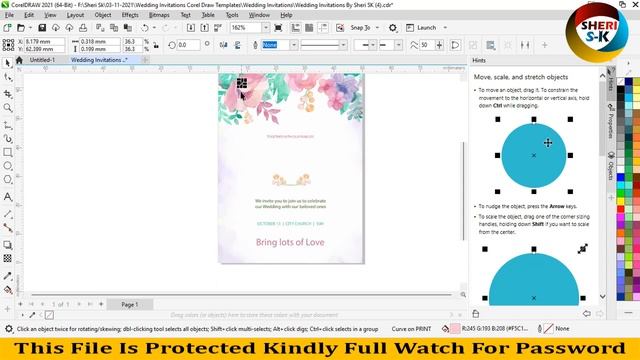Click the Hints back arrow button
Image resolution: width=640 pixels, height=360 pixels.
(x=587, y=313)
